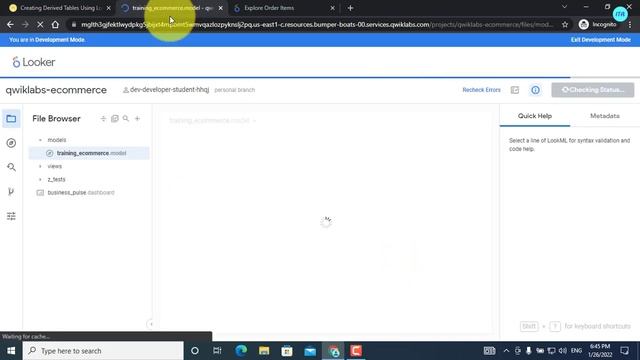Open the Project Health checklist icon
Image resolution: width=640 pixels, height=360 pixels.
[x=515, y=90]
